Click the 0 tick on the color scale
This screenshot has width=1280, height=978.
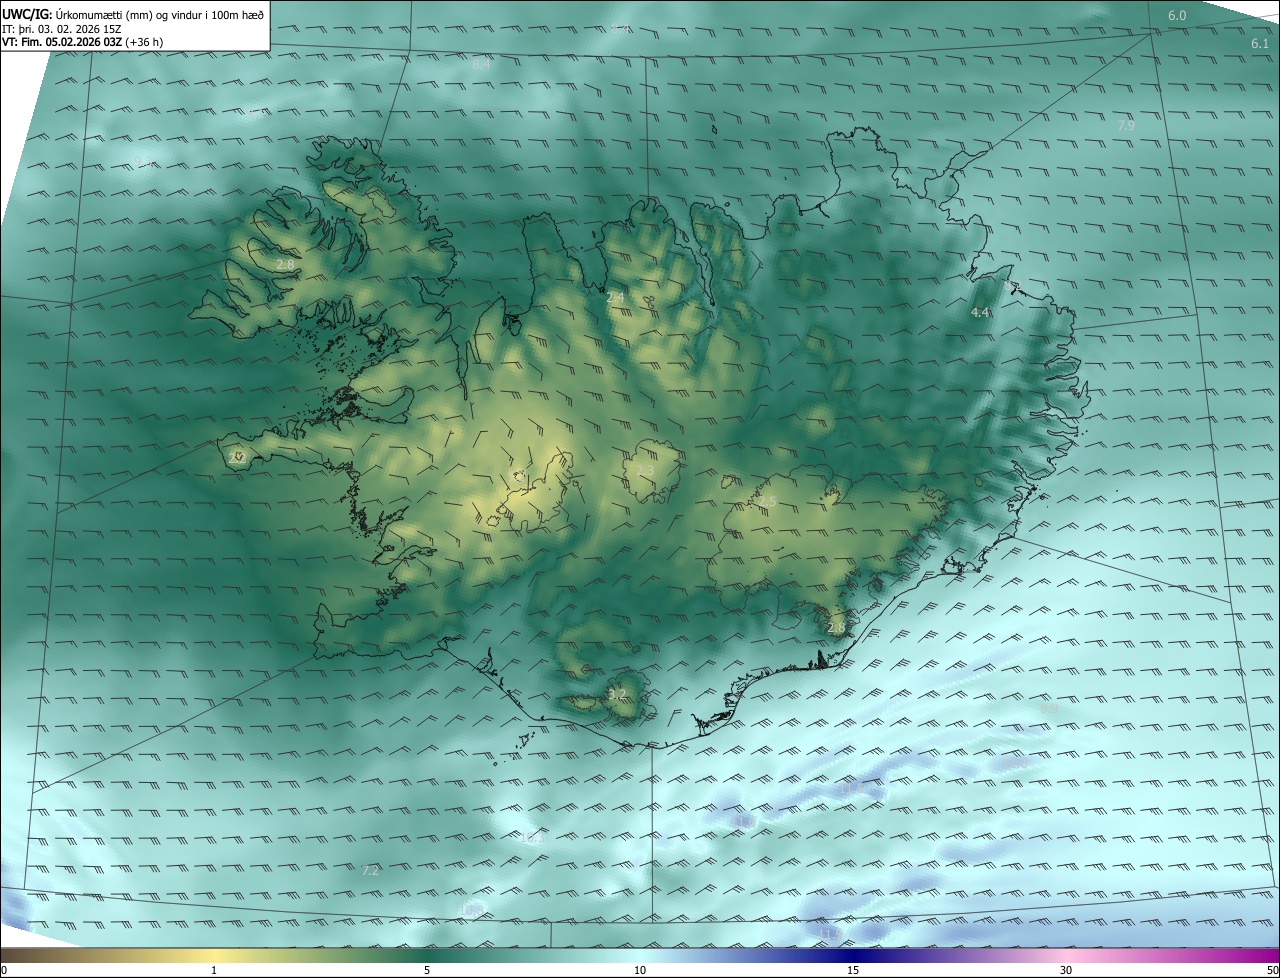coord(4,970)
